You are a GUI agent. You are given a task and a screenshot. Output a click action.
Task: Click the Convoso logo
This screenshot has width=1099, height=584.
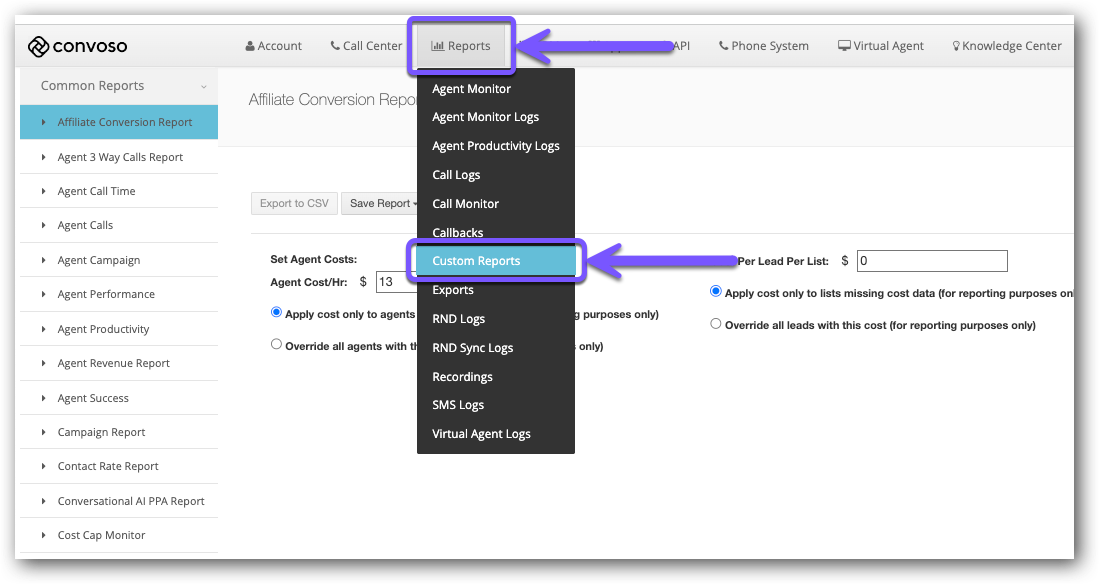pyautogui.click(x=77, y=45)
